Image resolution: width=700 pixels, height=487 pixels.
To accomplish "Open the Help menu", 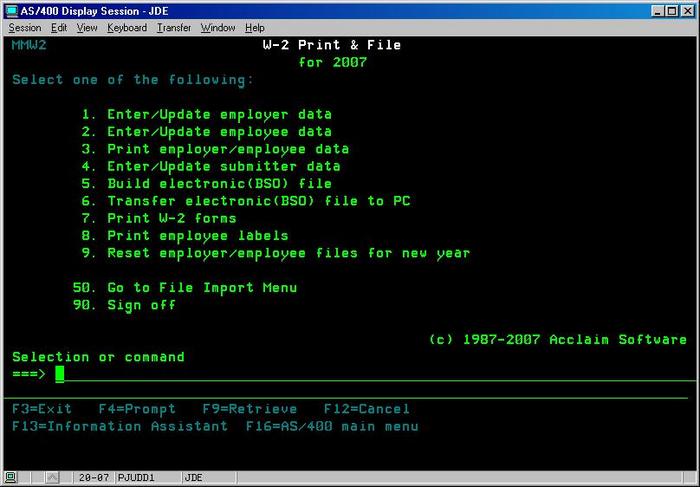I will 255,28.
